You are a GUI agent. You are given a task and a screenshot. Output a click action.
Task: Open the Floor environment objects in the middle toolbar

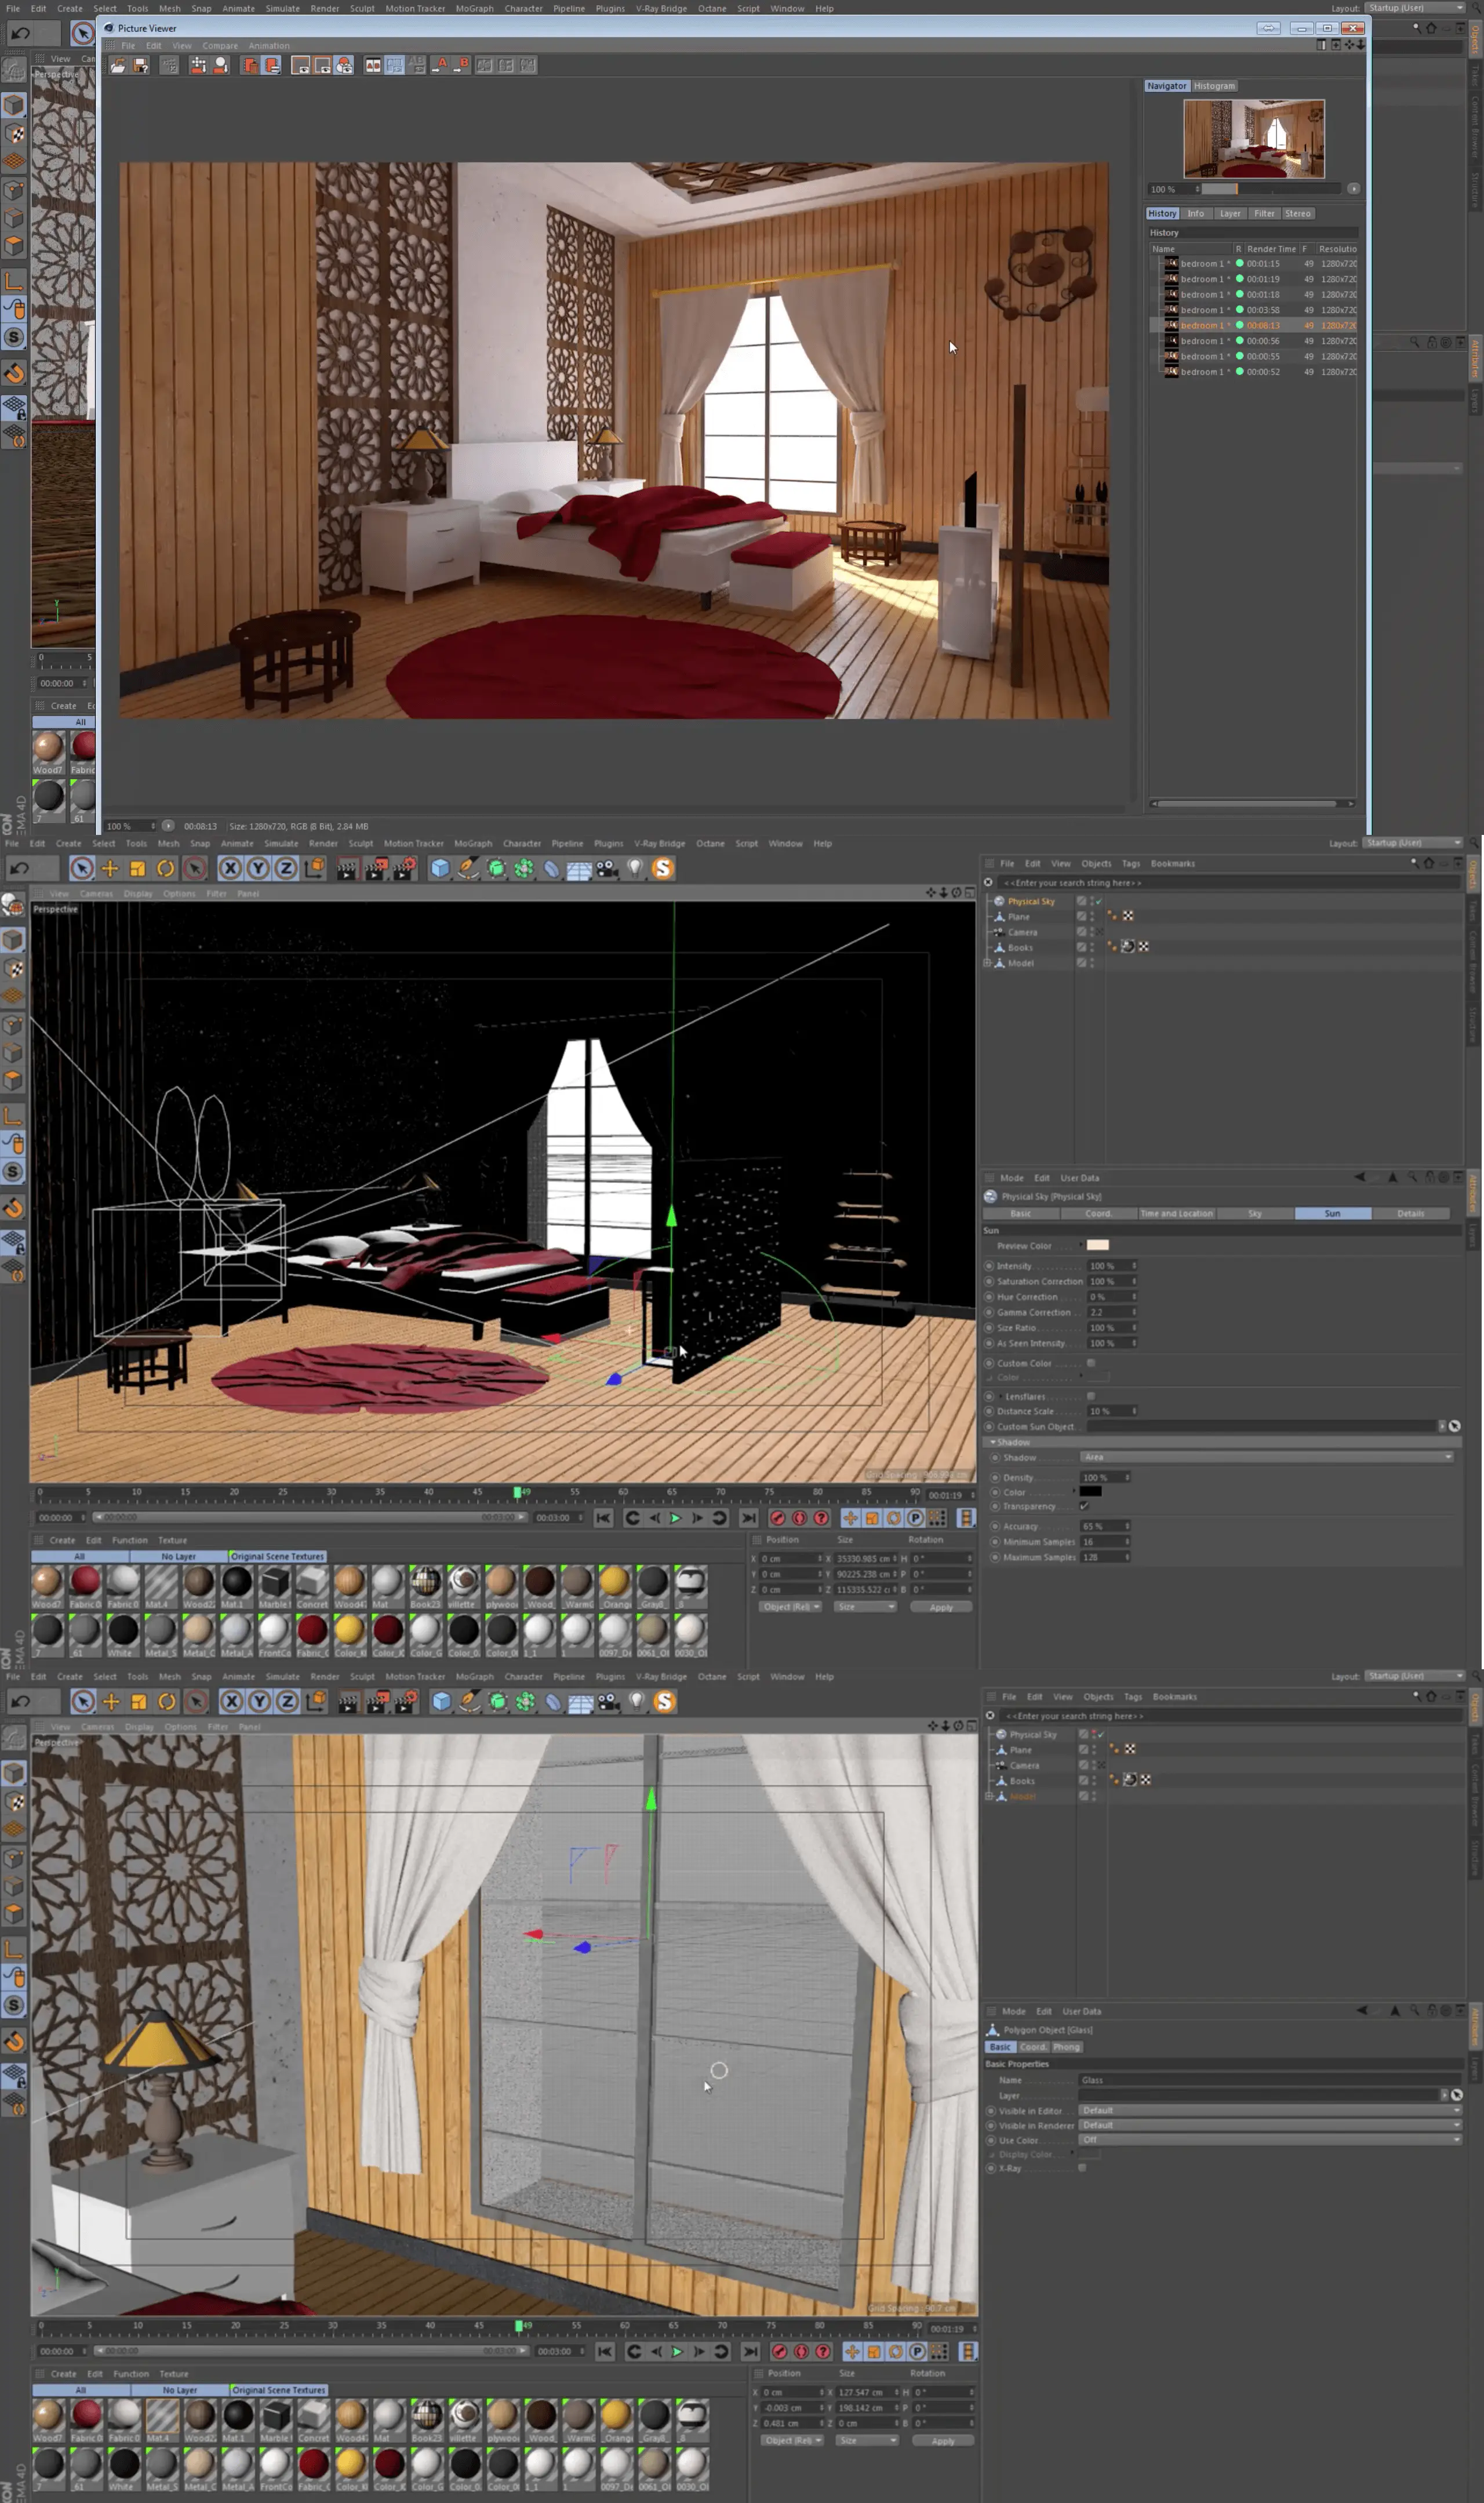point(579,868)
